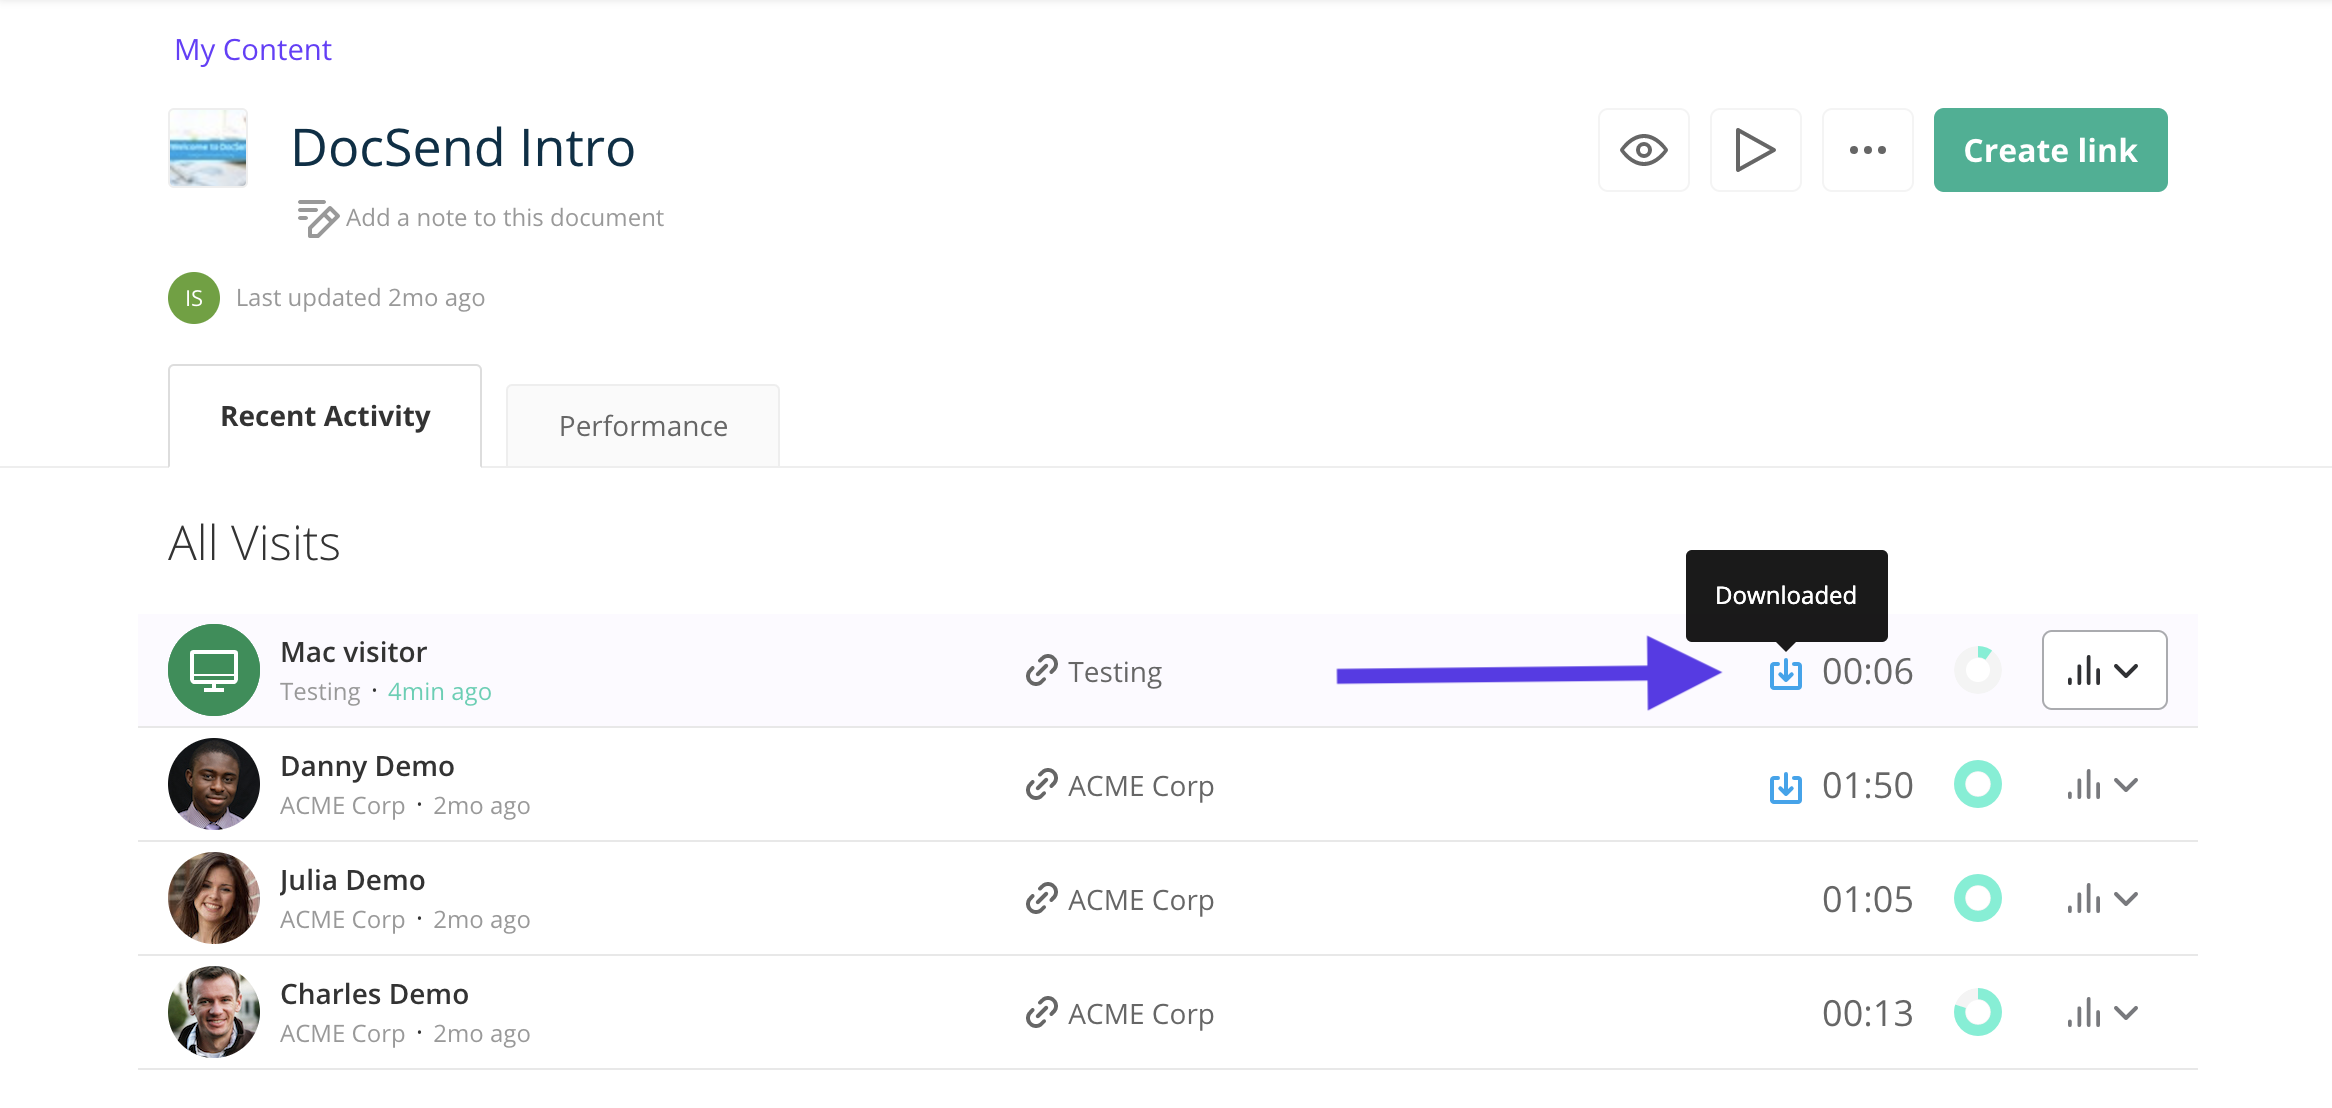
Task: Open the My Content breadcrumb link
Action: [x=253, y=50]
